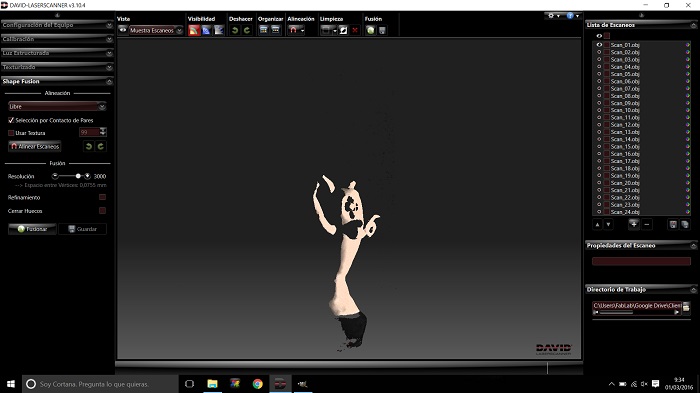The width and height of the screenshot is (700, 393).
Task: Click the Guardar button
Action: (83, 229)
